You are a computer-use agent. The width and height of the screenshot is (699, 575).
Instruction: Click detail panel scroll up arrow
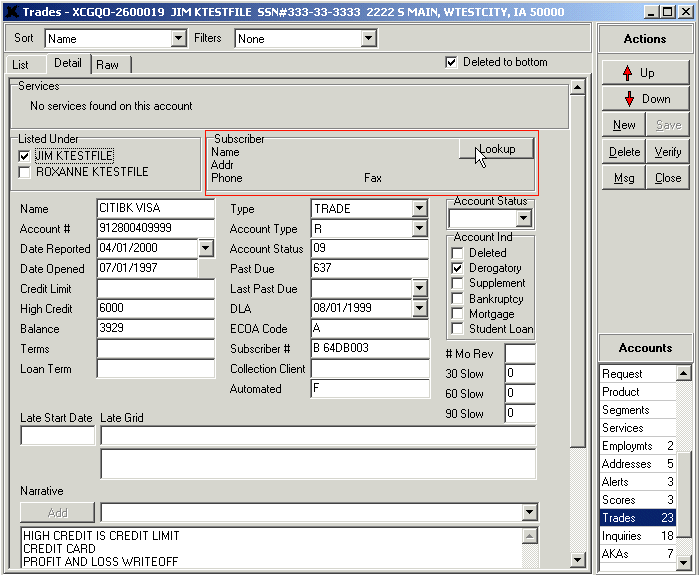point(577,87)
